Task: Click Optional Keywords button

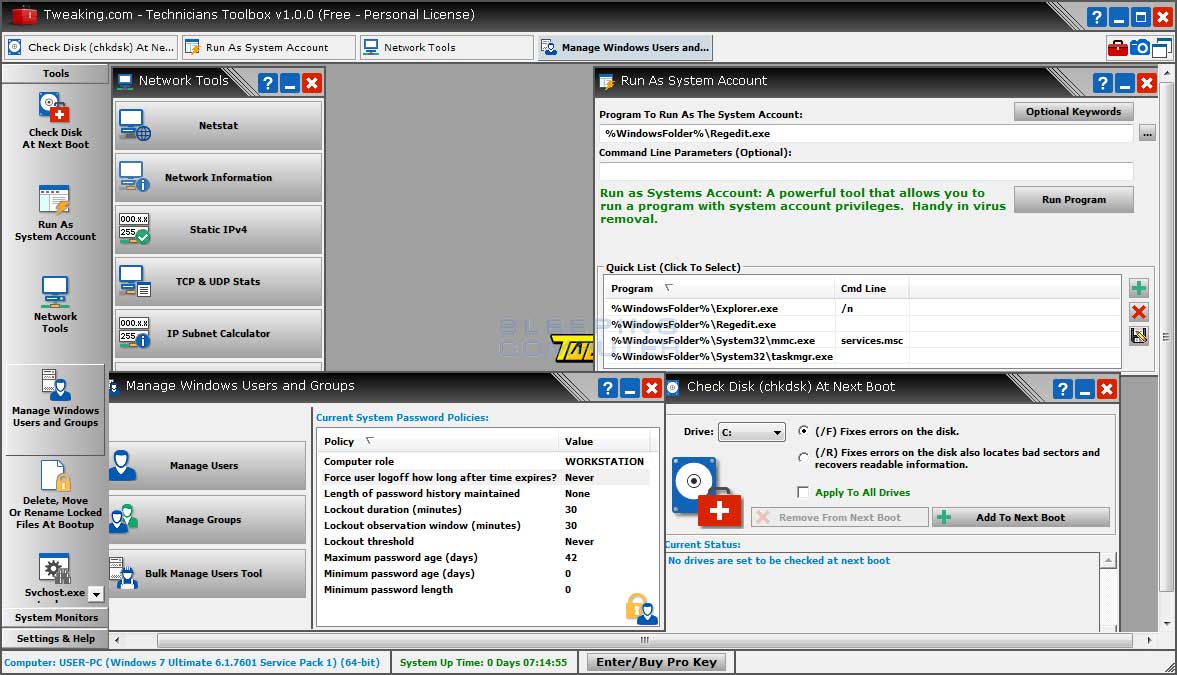Action: [x=1073, y=111]
